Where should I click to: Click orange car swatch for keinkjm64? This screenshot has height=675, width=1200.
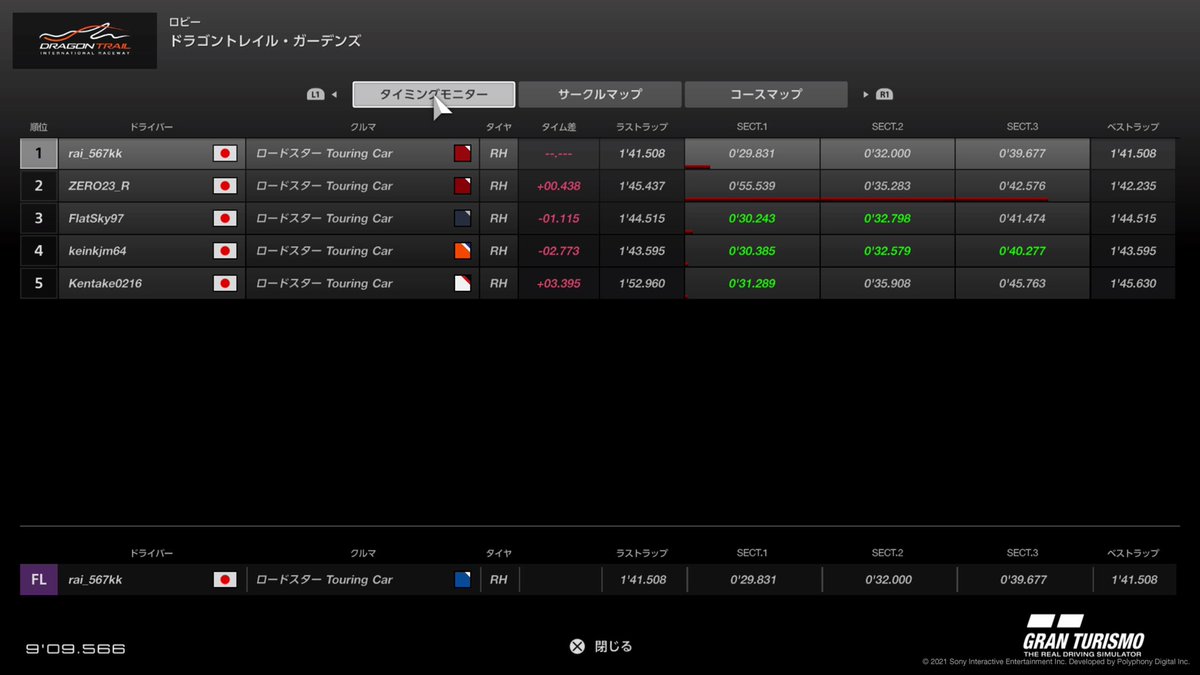point(462,251)
